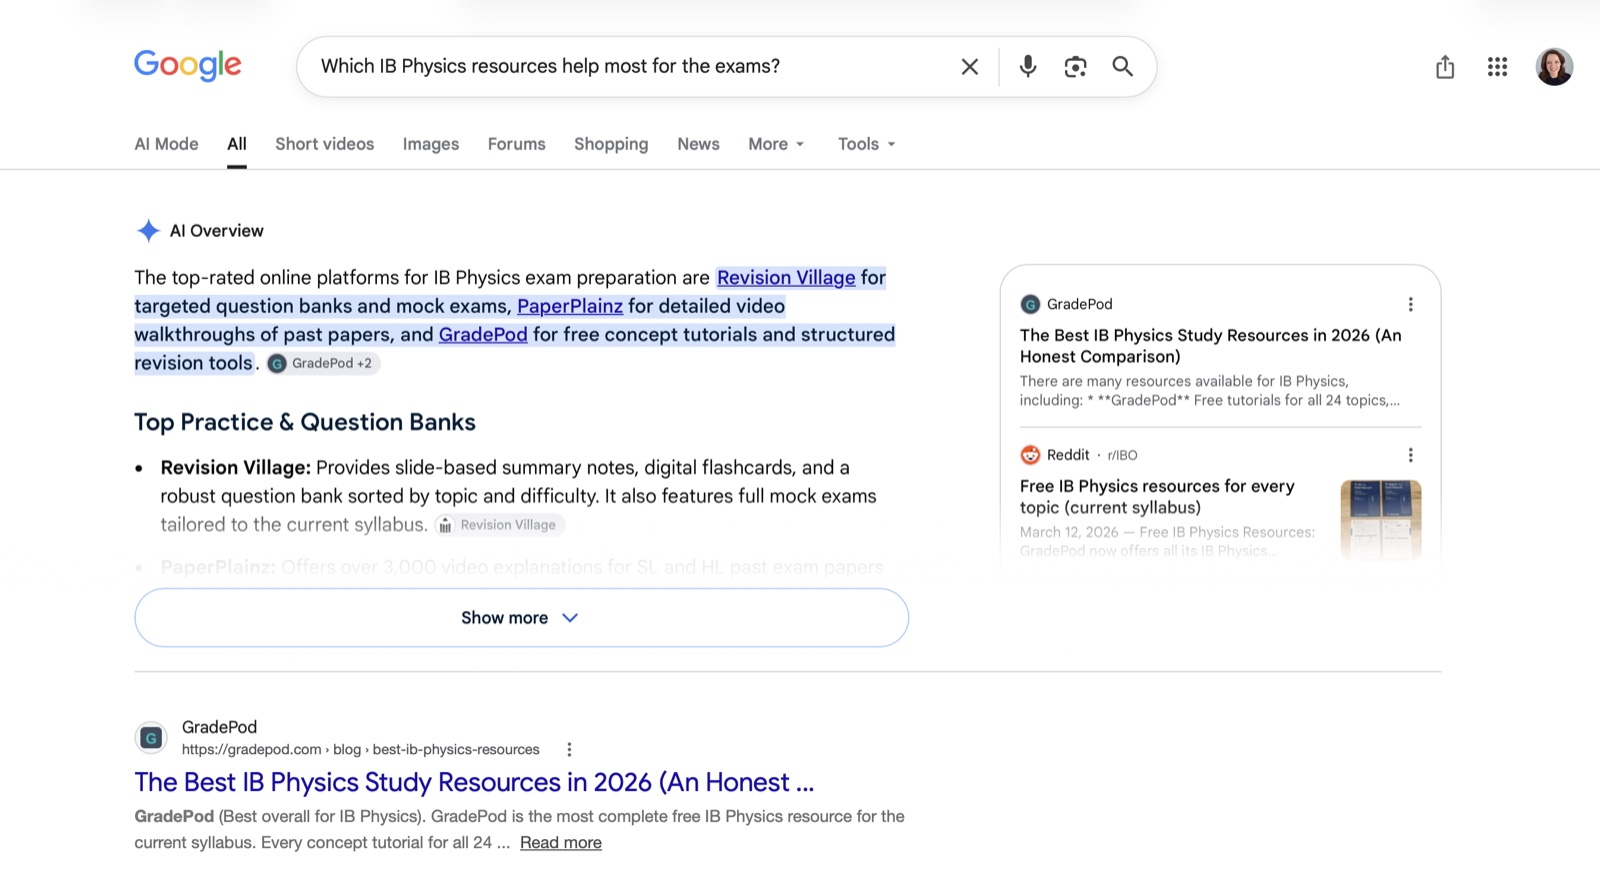Image resolution: width=1600 pixels, height=878 pixels.
Task: Submit search with the magnifying glass icon
Action: pyautogui.click(x=1123, y=67)
